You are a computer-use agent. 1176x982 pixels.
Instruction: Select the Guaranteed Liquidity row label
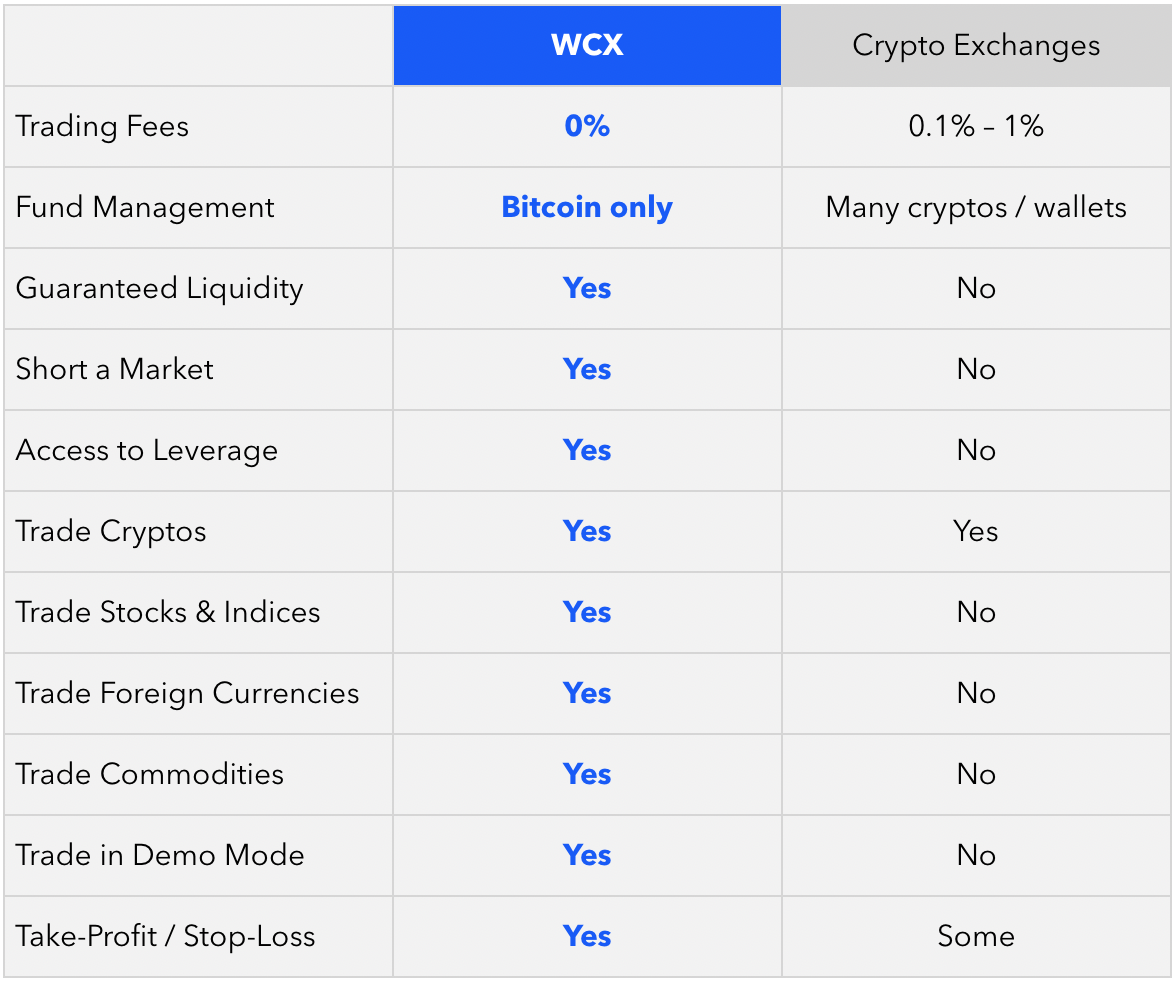click(x=159, y=288)
